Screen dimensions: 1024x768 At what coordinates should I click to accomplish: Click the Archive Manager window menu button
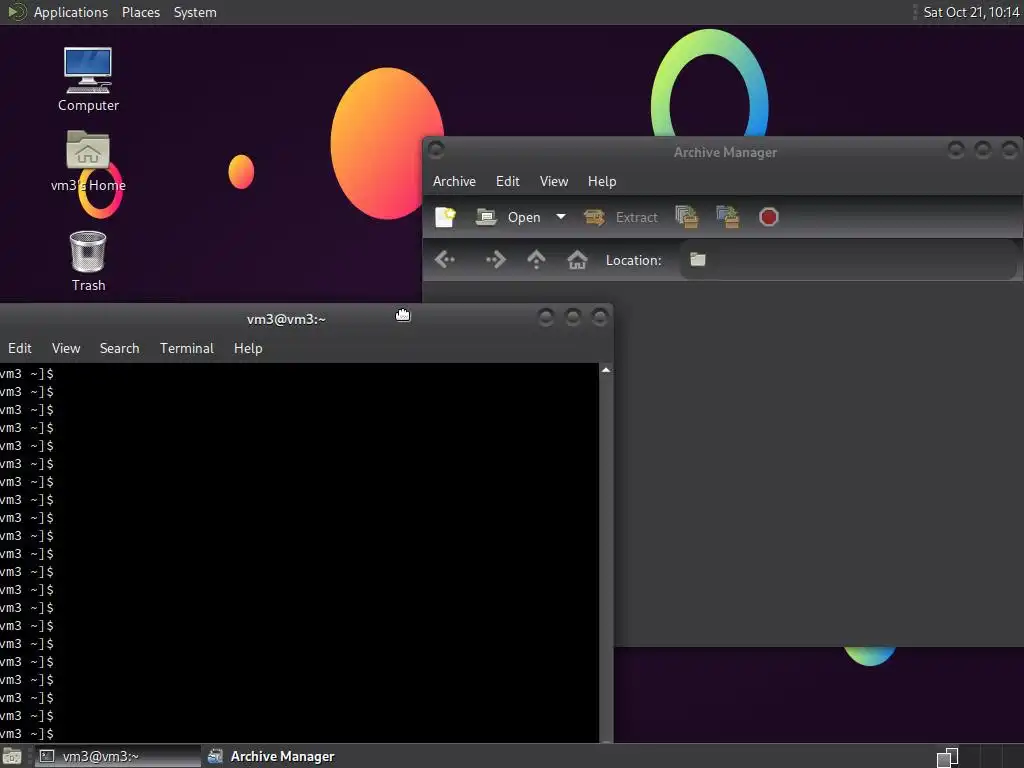[x=436, y=150]
